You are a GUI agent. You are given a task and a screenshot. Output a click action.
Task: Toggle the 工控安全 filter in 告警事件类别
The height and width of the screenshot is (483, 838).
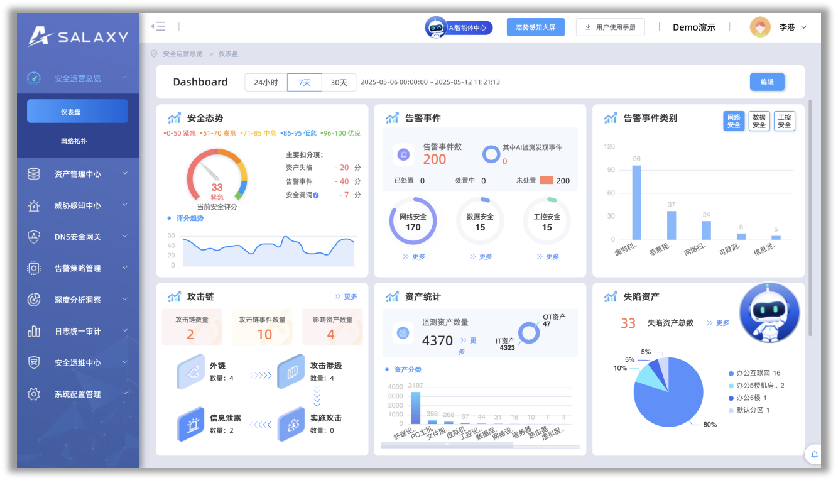785,121
